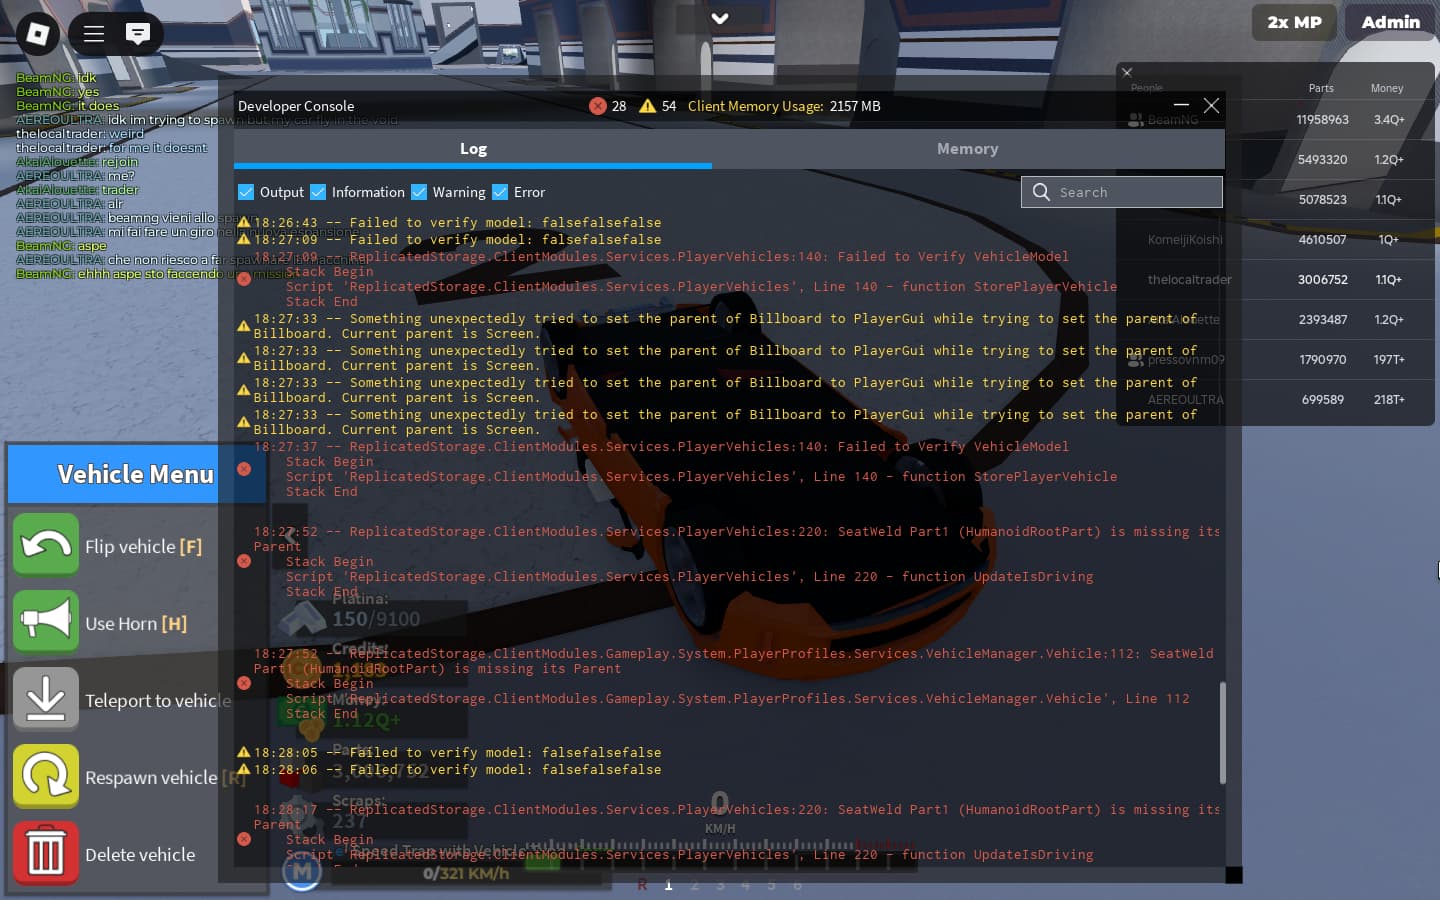Expand the top center chevron dropdown
This screenshot has width=1440, height=900.
720,18
